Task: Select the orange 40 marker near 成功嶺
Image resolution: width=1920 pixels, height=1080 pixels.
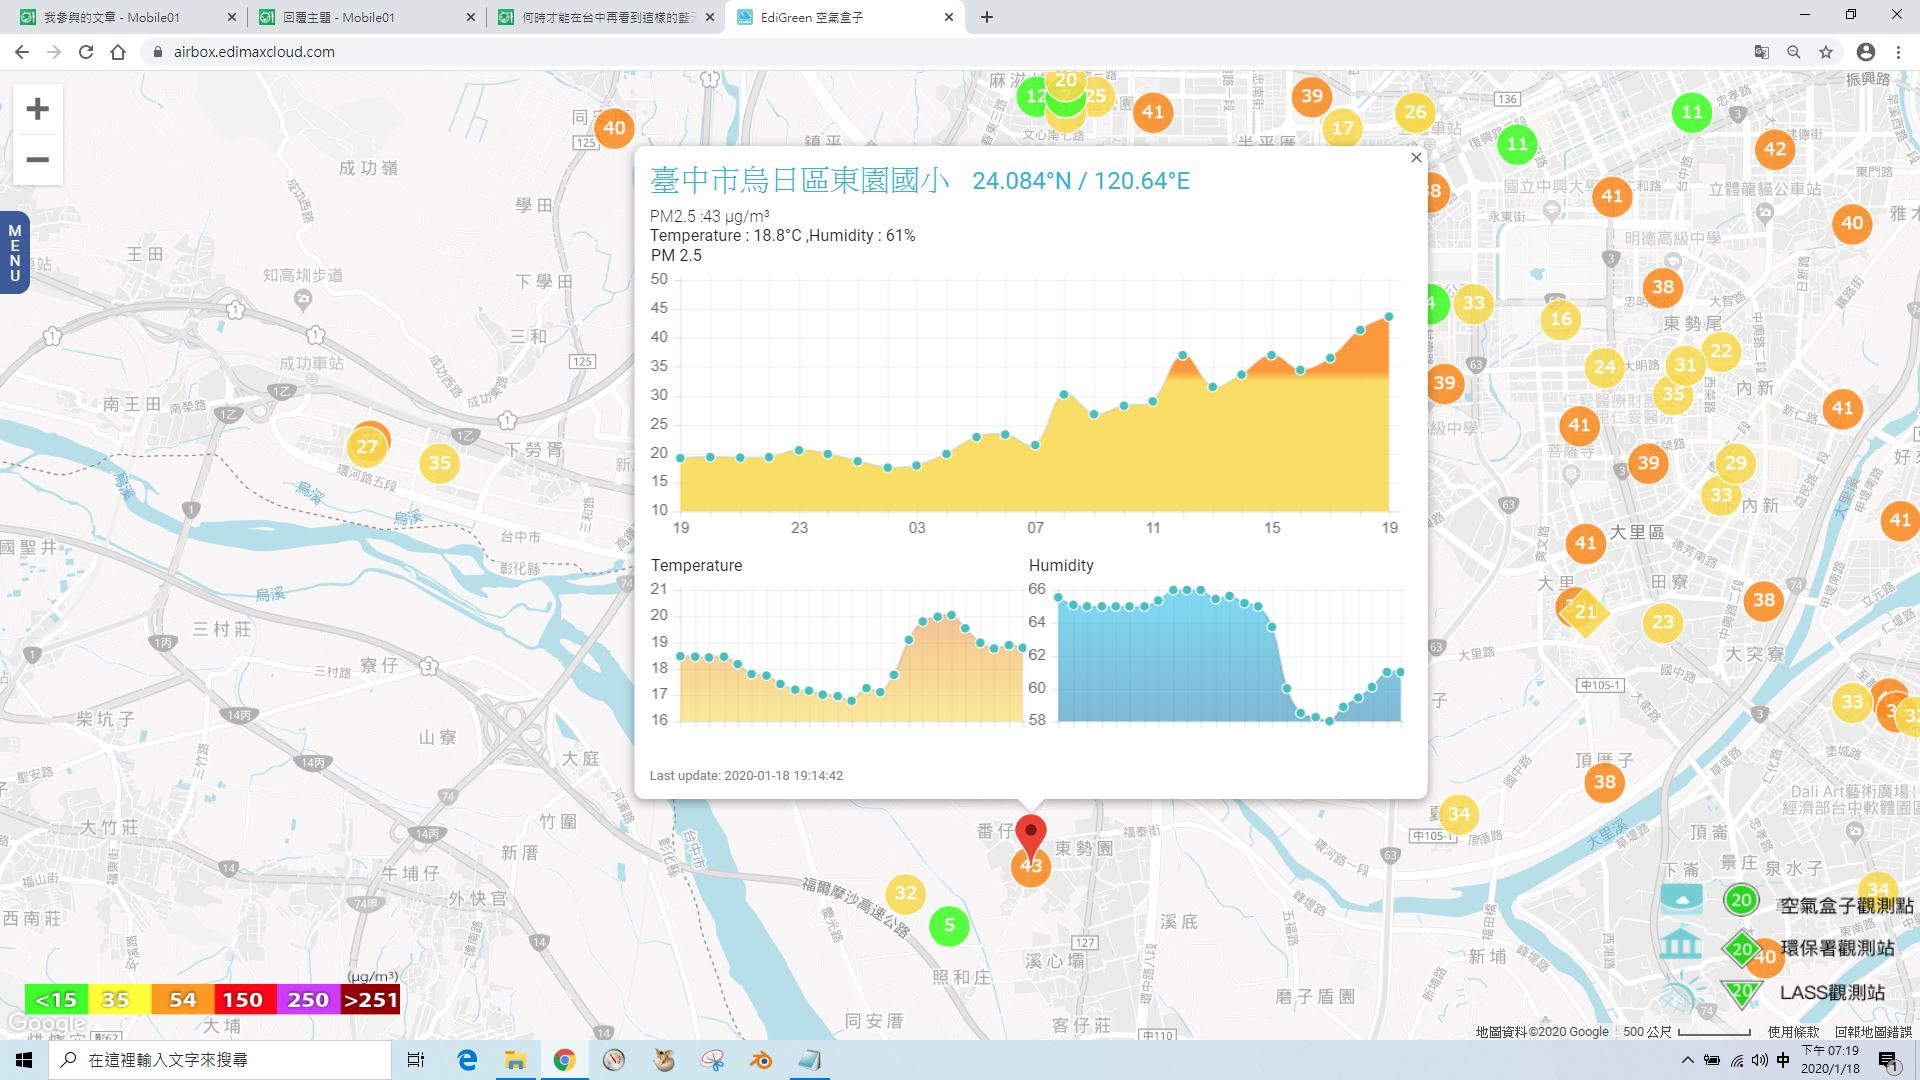Action: pyautogui.click(x=614, y=128)
